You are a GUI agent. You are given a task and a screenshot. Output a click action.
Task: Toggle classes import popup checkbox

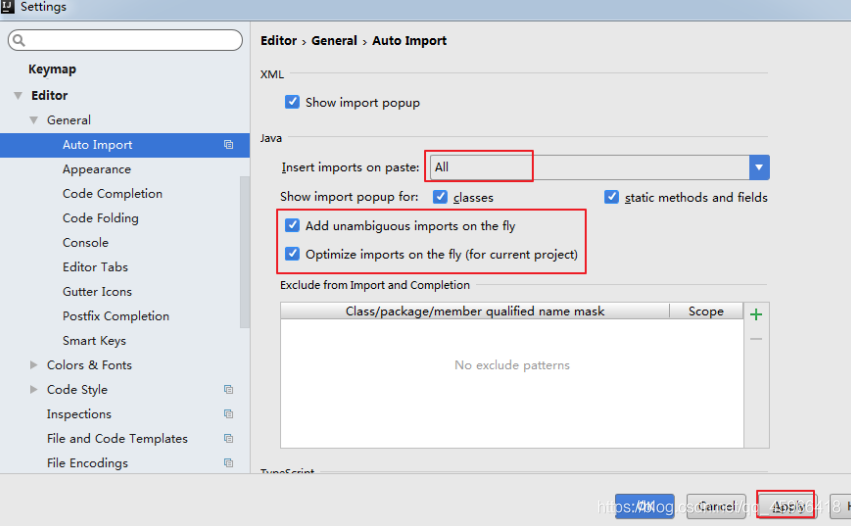440,197
